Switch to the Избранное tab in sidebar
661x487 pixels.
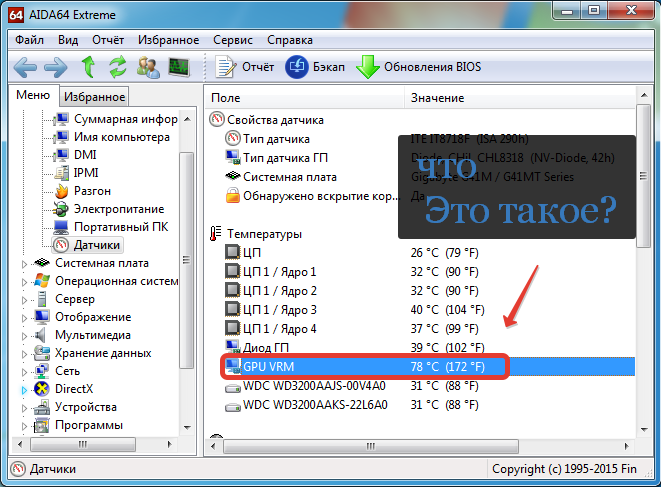pos(94,97)
